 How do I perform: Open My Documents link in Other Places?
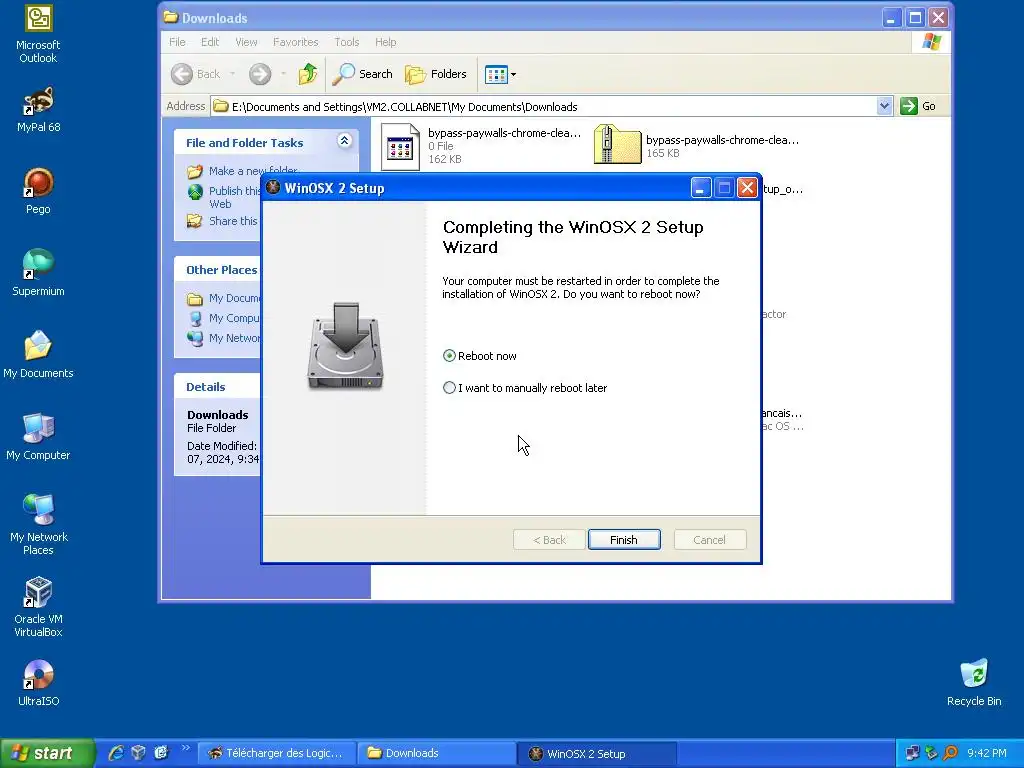[x=223, y=298]
